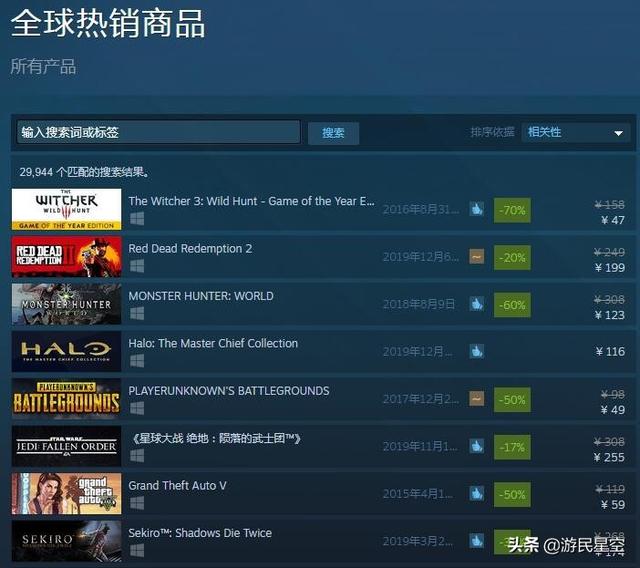Click Red Dead Redemption 2 mixed review icon
This screenshot has width=640, height=568.
[476, 257]
